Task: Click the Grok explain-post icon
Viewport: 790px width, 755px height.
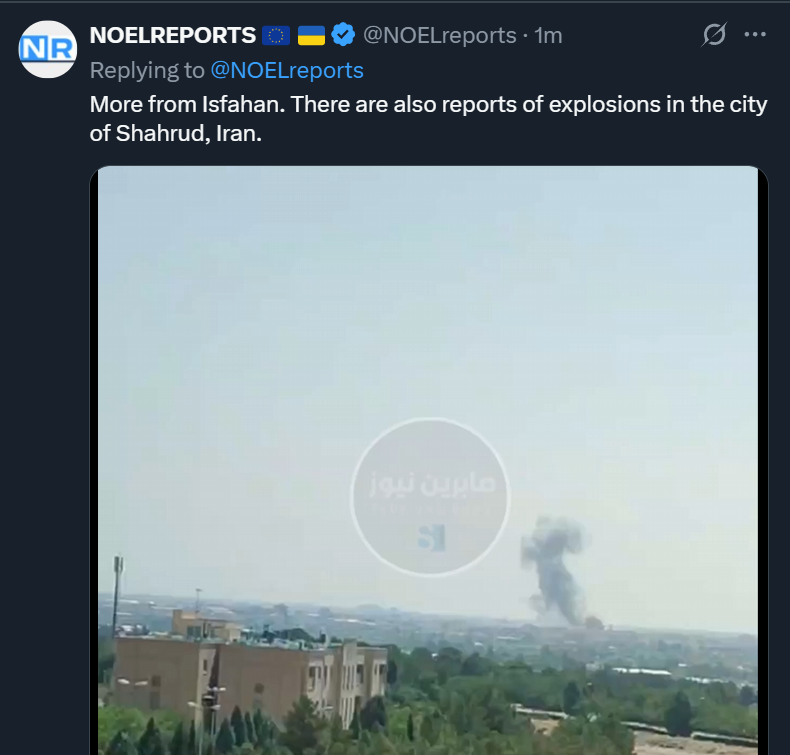Action: point(714,35)
